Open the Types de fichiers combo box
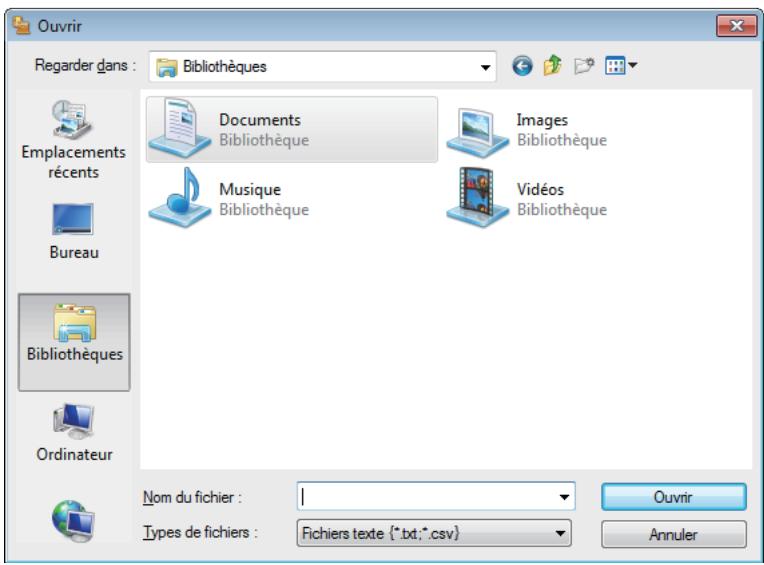The image size is (764, 565). pos(434,533)
